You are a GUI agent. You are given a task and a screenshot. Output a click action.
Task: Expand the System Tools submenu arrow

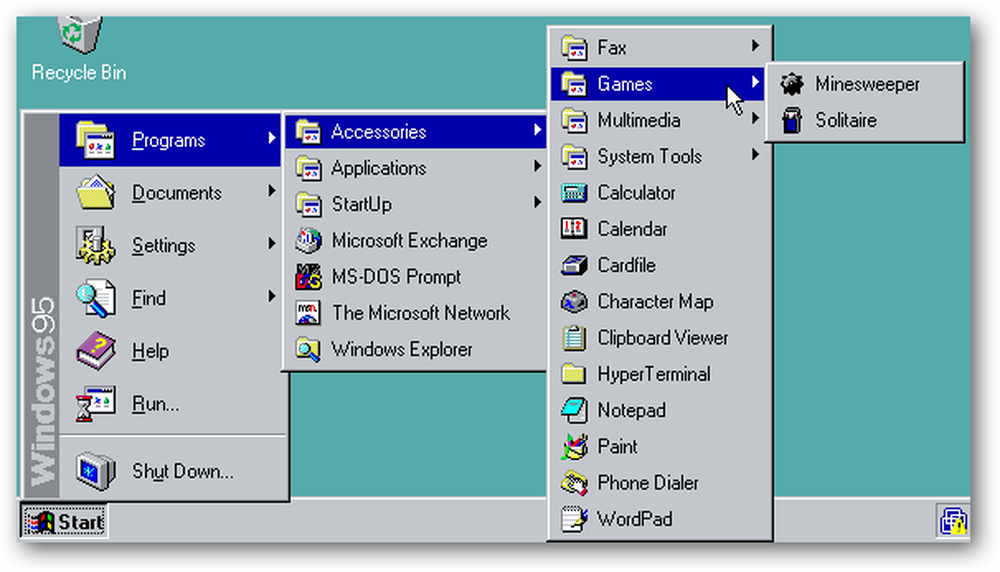click(x=755, y=155)
